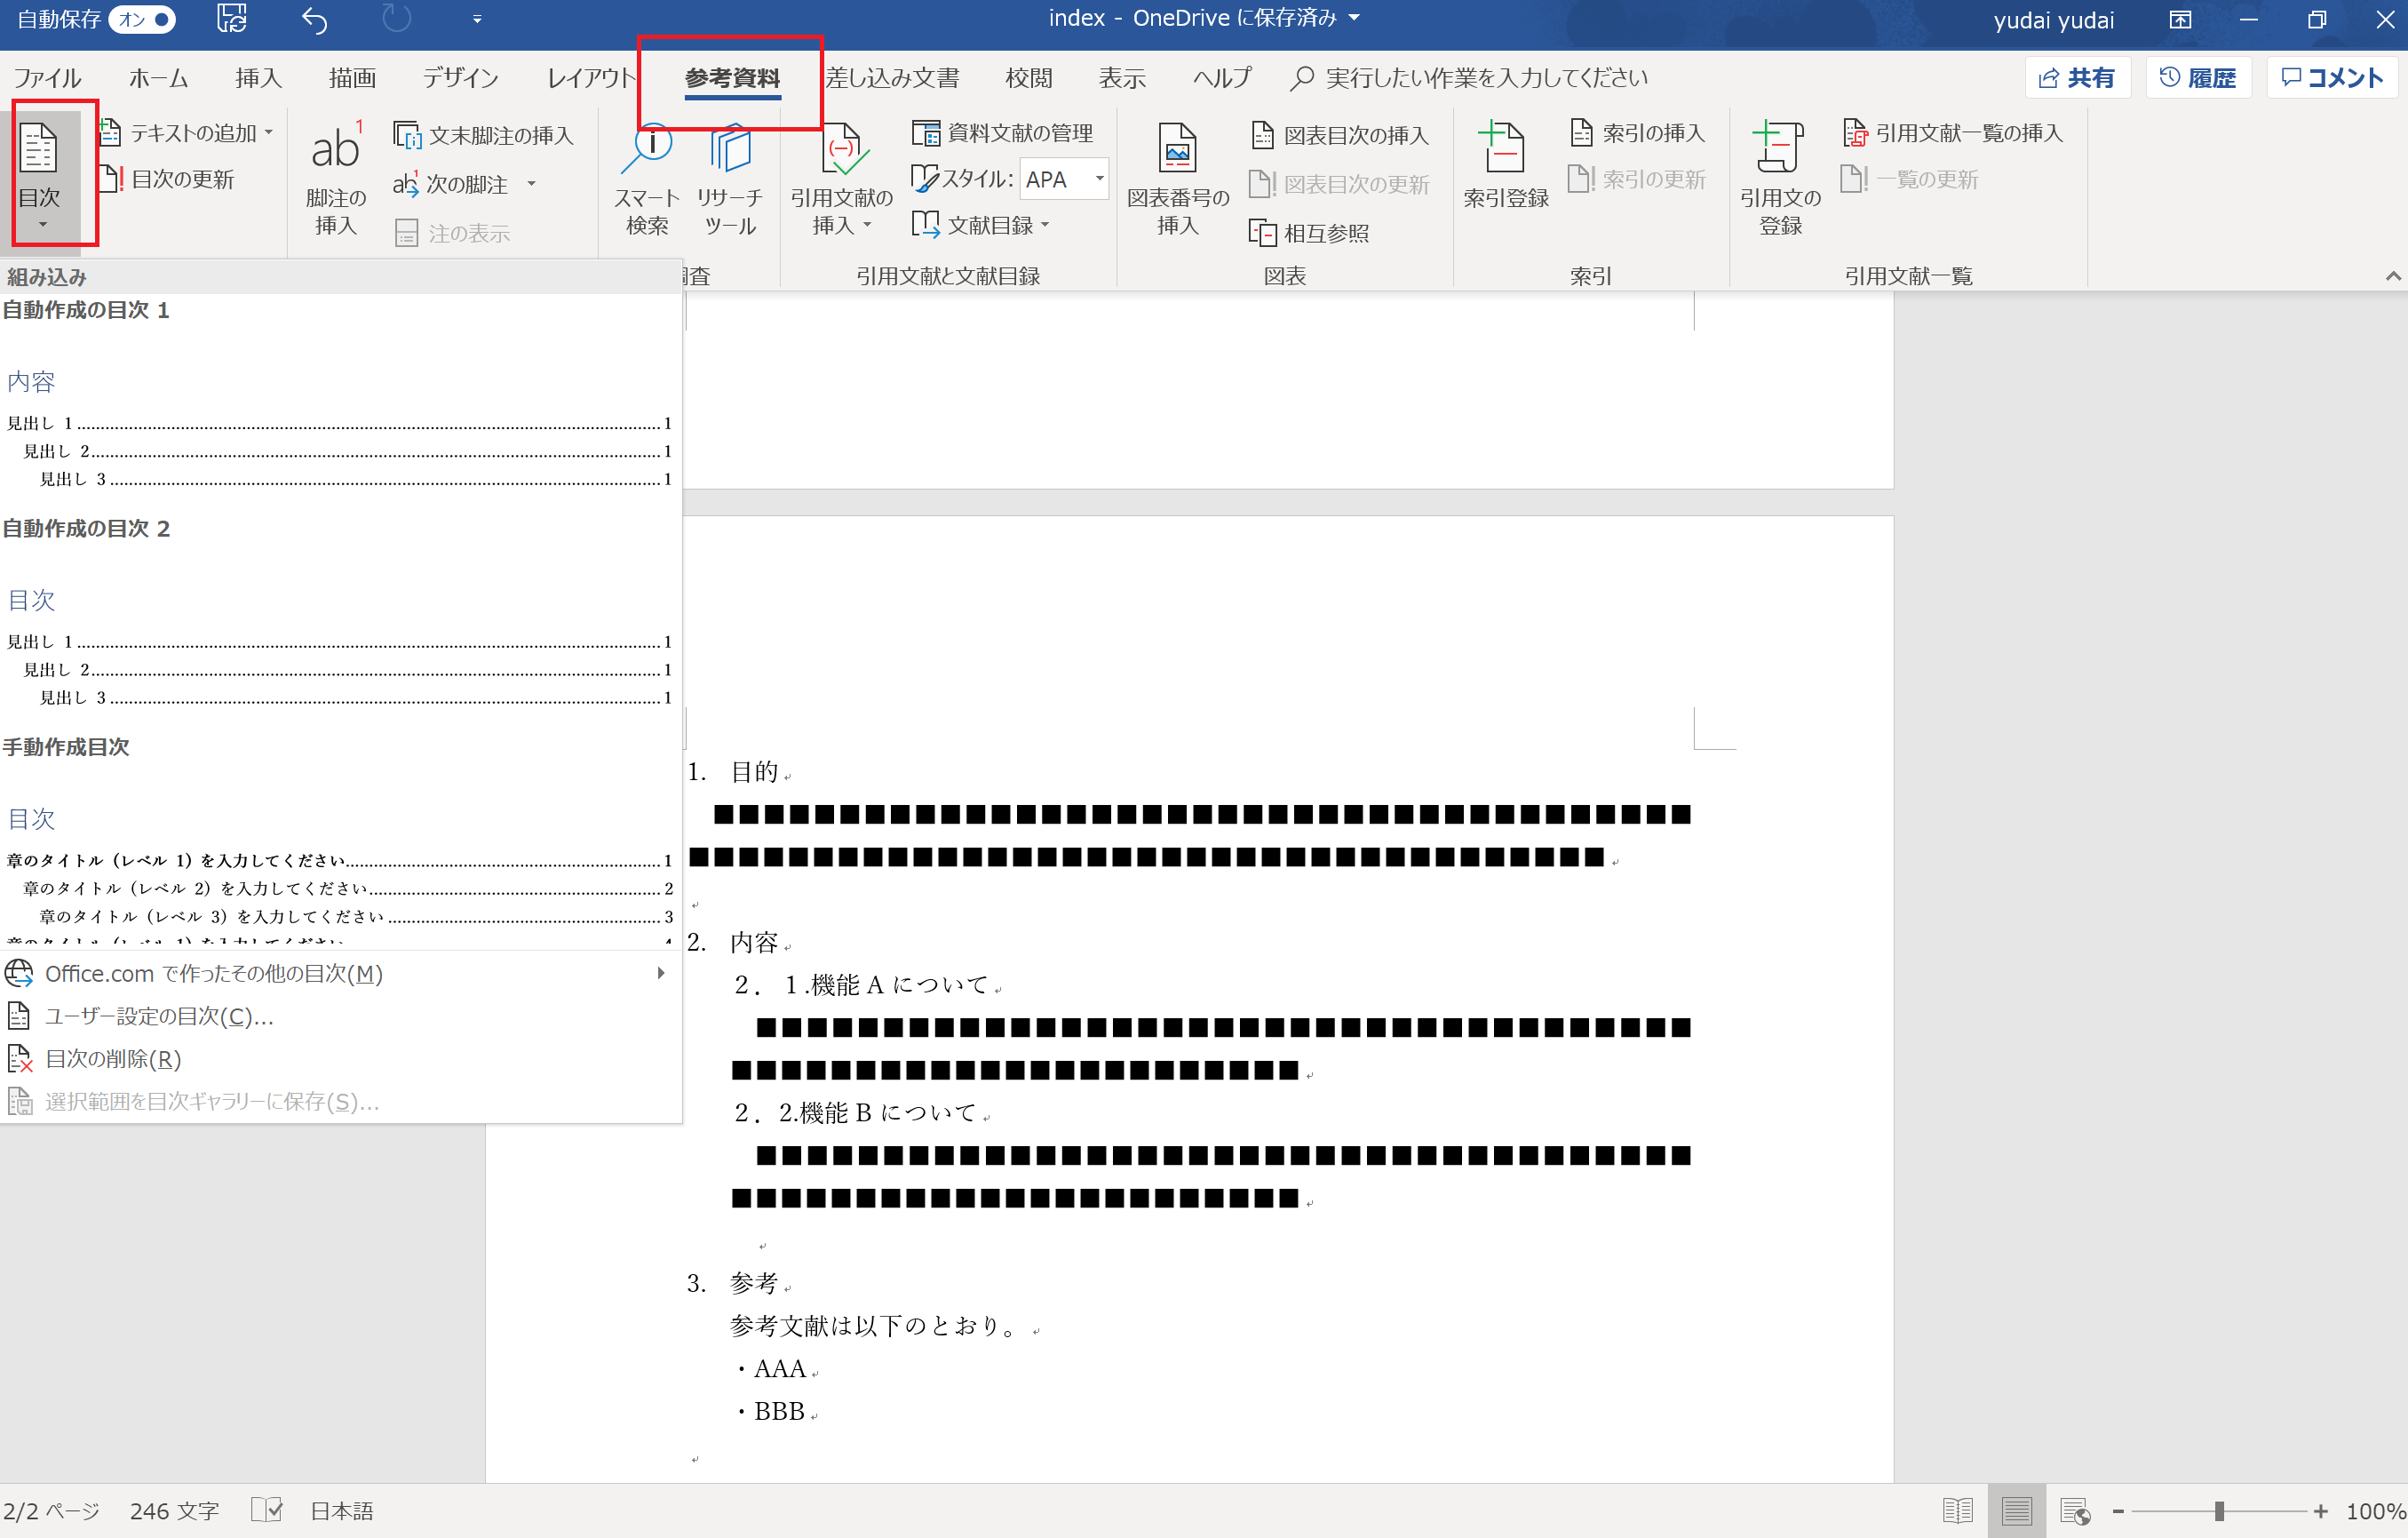Switch to web layout view icon

tap(2076, 1510)
